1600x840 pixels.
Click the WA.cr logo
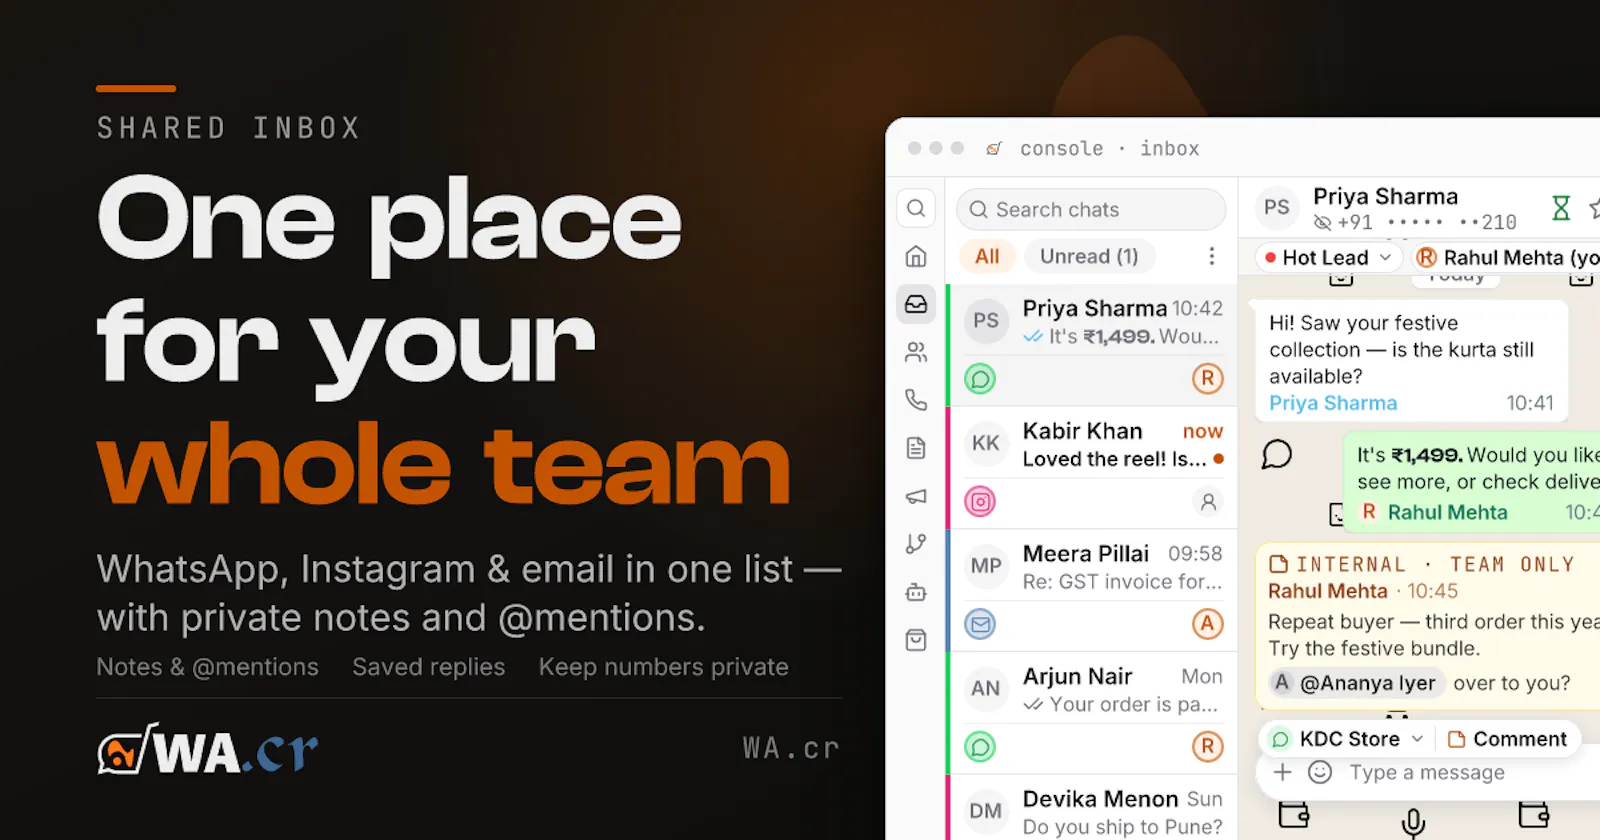pos(208,750)
